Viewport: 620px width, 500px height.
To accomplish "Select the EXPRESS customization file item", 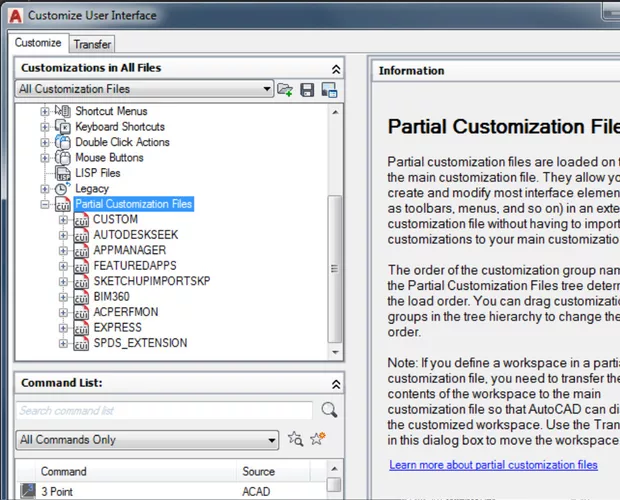I will click(117, 327).
